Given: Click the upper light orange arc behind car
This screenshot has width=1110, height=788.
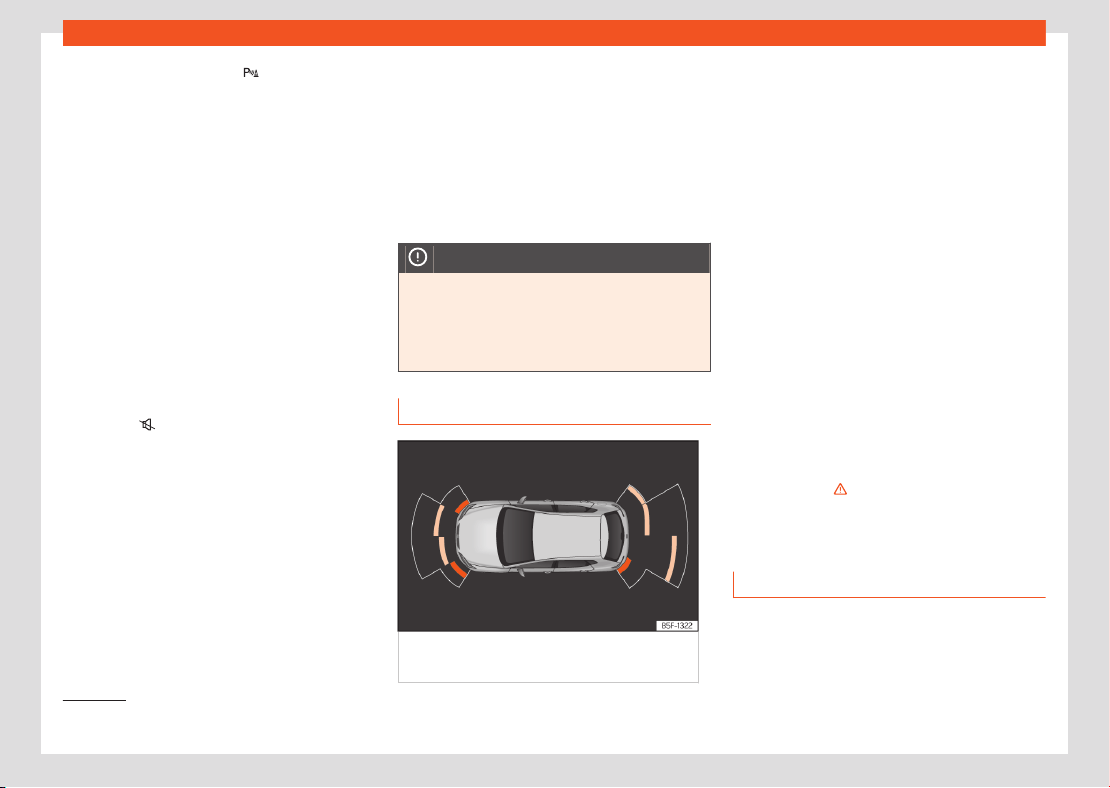Looking at the screenshot, I should [639, 508].
